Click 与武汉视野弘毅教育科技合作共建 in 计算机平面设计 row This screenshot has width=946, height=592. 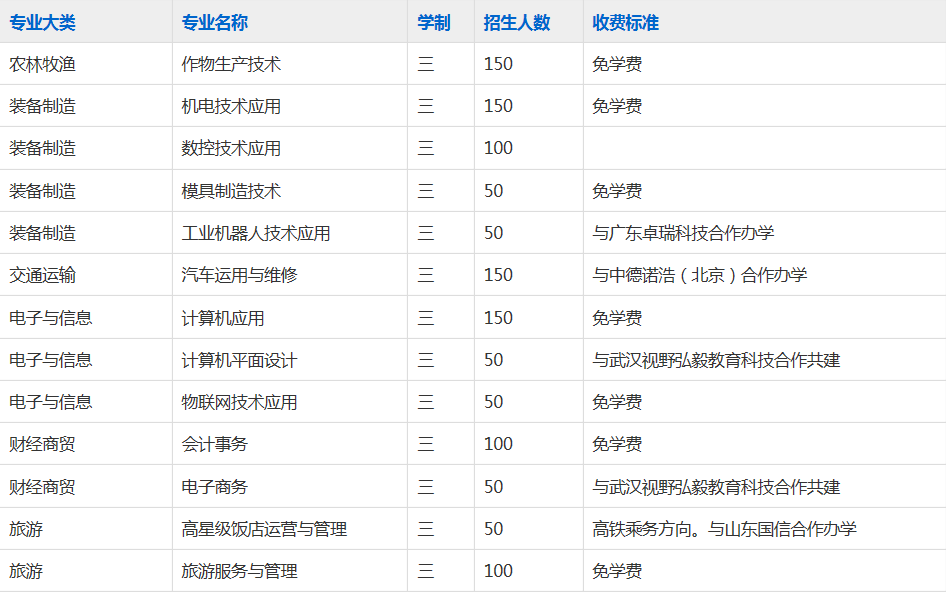click(x=716, y=360)
